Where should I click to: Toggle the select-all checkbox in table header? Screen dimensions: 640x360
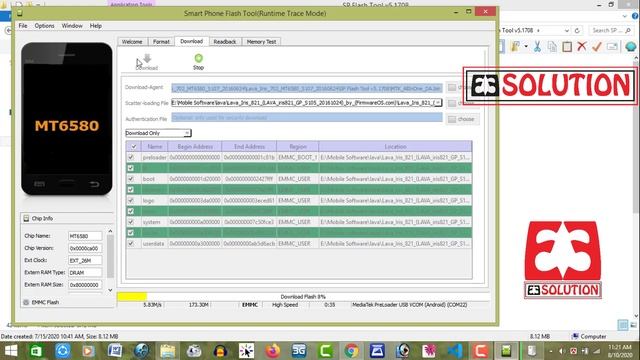point(133,147)
